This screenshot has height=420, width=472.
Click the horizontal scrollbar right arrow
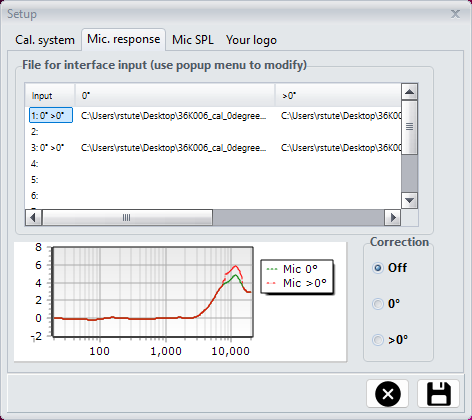pos(393,218)
